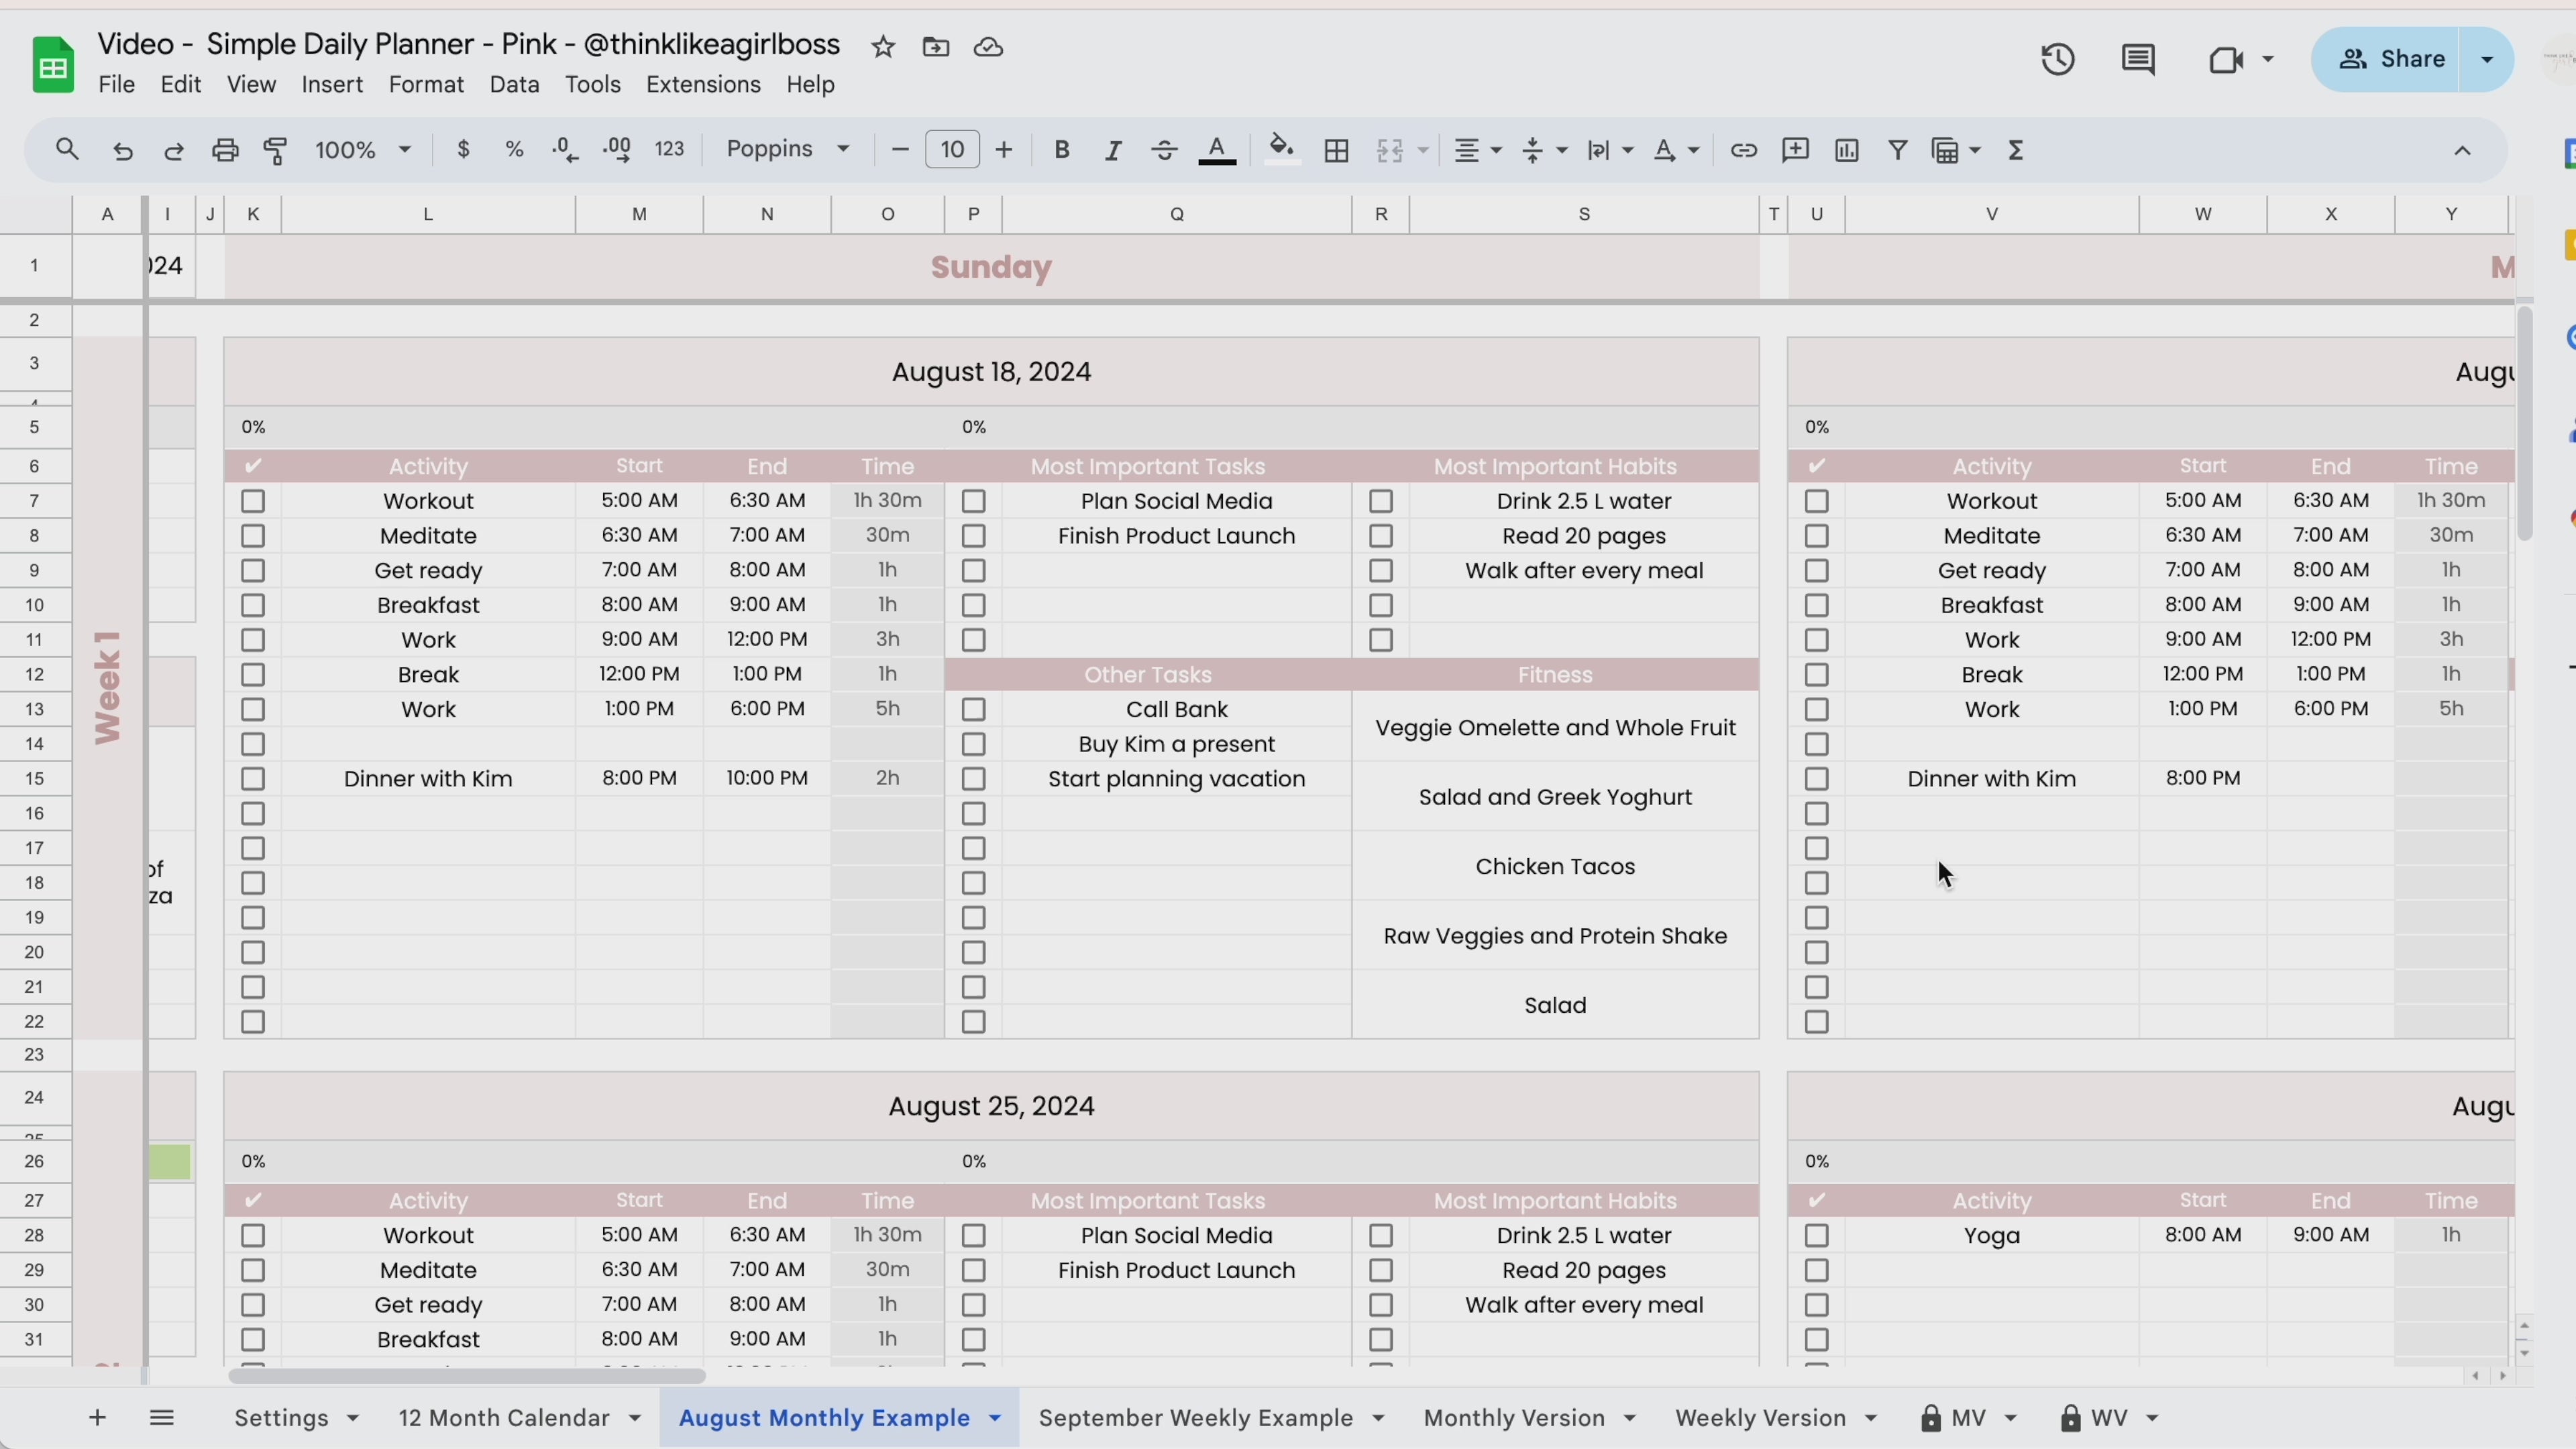Check the Workout checkbox for August 18
The height and width of the screenshot is (1449, 2576).
tap(253, 501)
